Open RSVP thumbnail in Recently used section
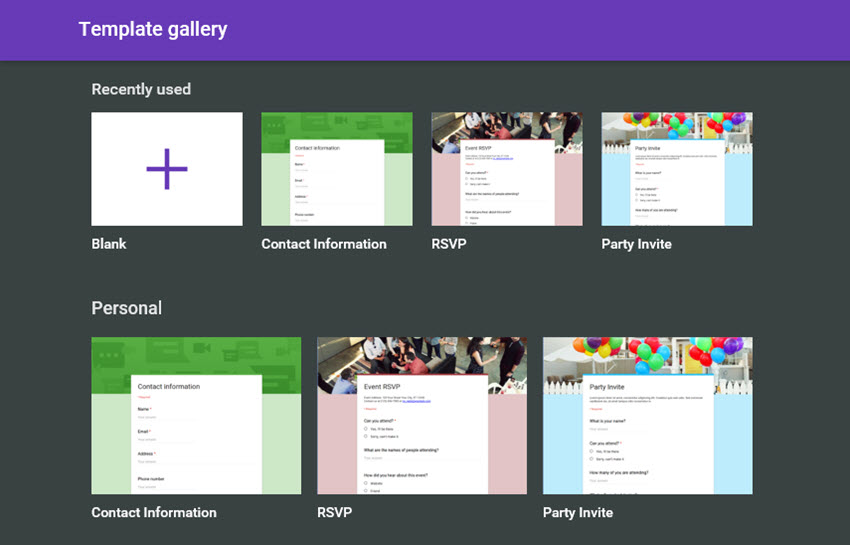This screenshot has height=545, width=850. (507, 169)
